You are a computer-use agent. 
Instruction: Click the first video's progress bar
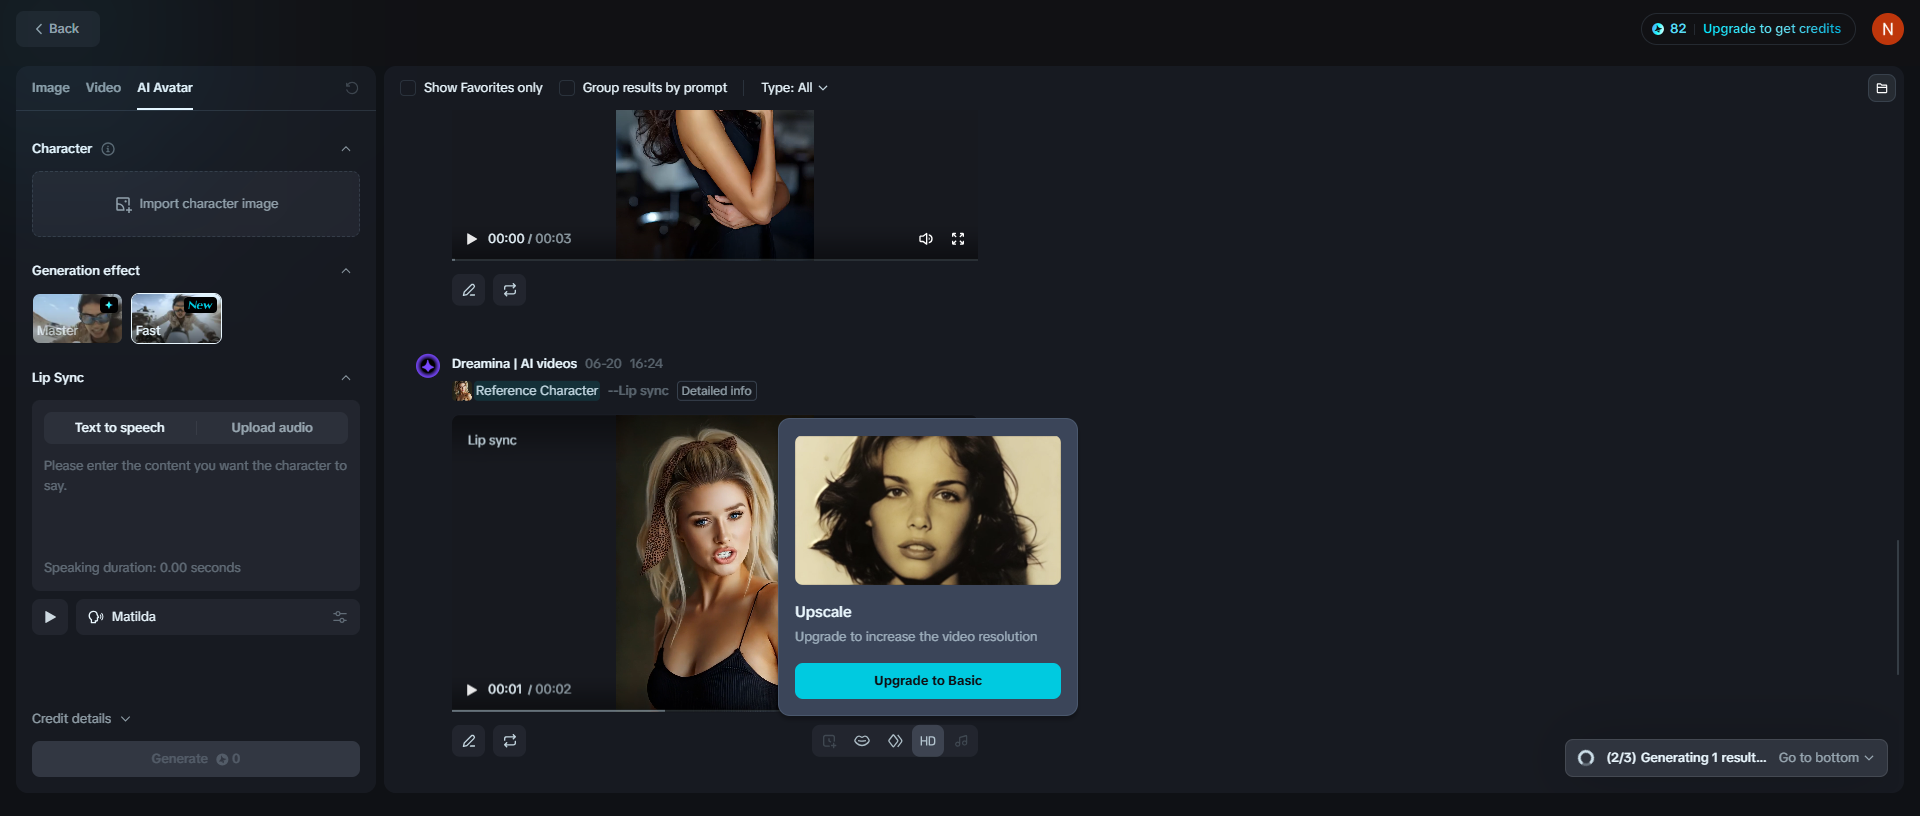715,260
